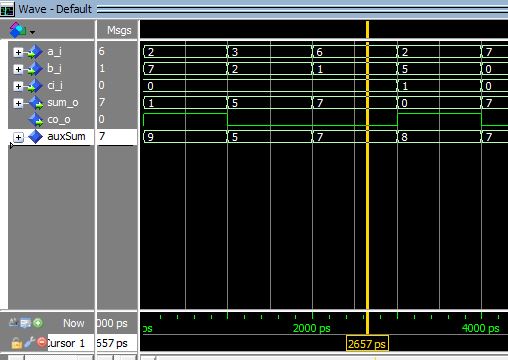The image size is (508, 360).
Task: Select the b_i signal name
Action: [x=54, y=68]
